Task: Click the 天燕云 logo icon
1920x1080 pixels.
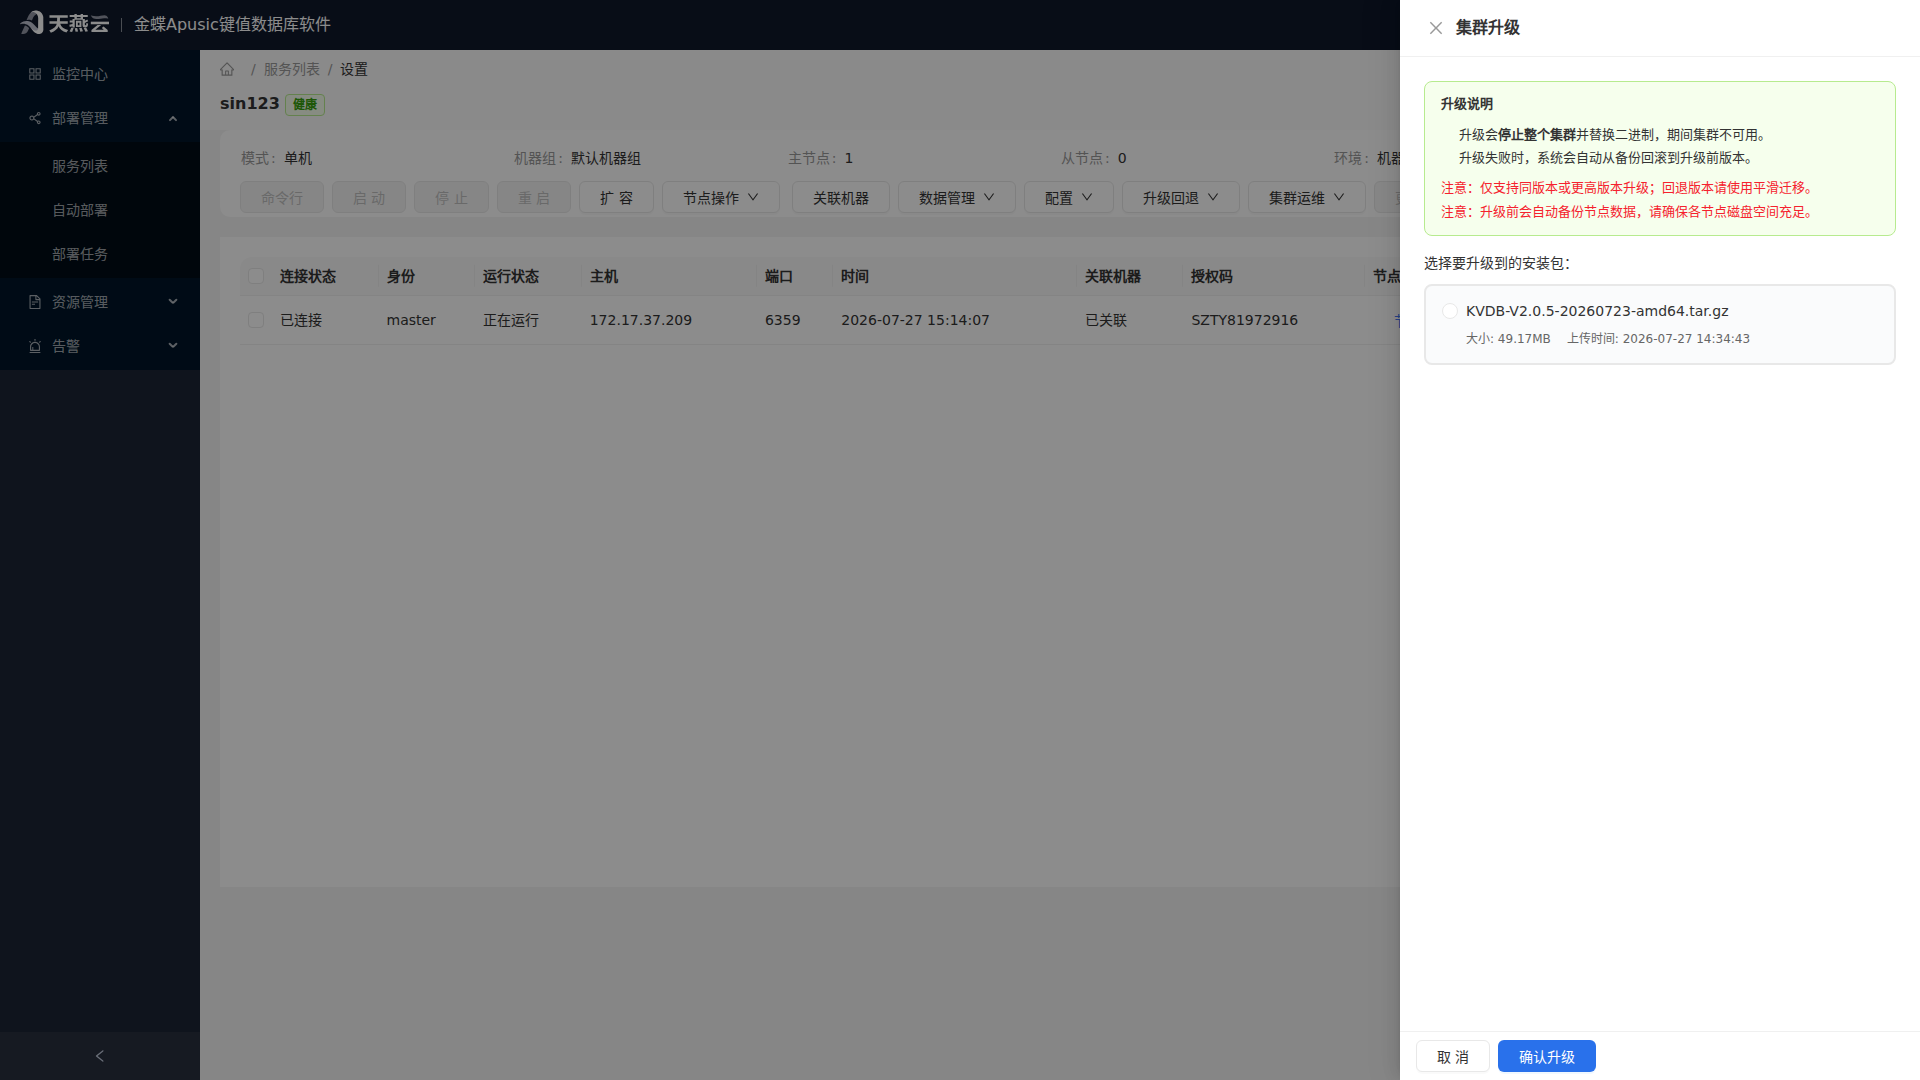Action: coord(32,22)
